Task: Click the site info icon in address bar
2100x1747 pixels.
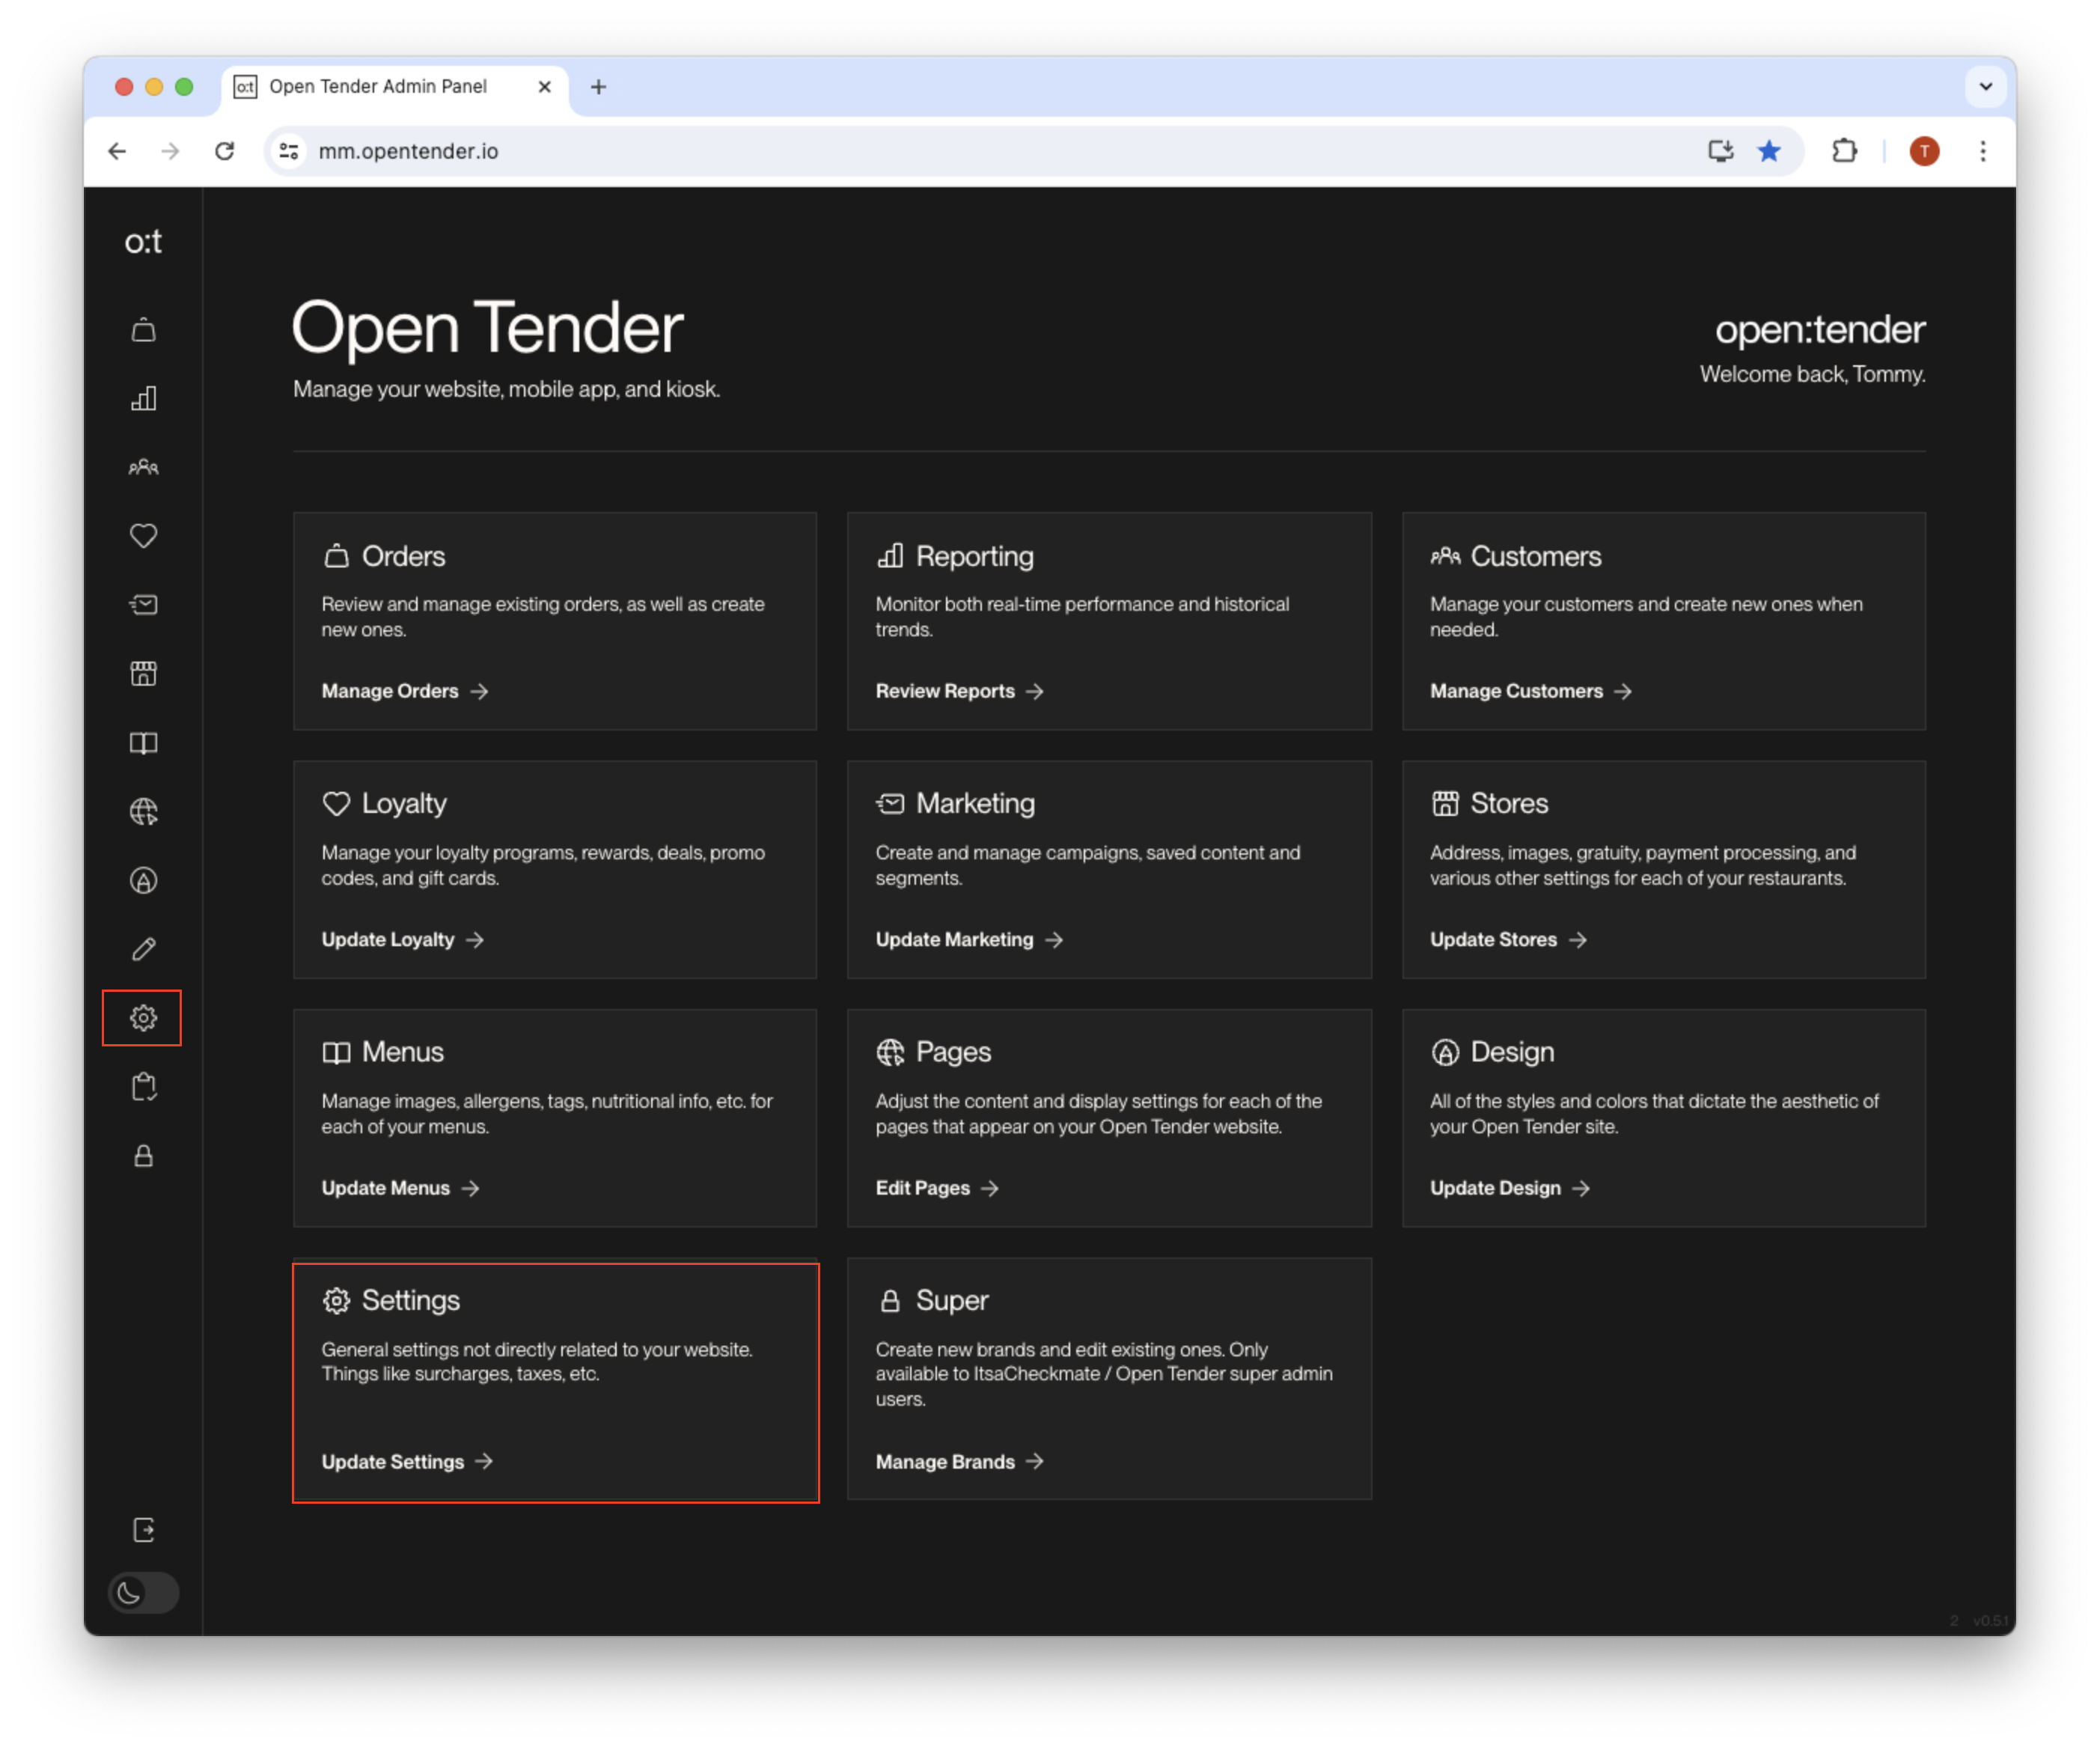Action: [x=289, y=151]
